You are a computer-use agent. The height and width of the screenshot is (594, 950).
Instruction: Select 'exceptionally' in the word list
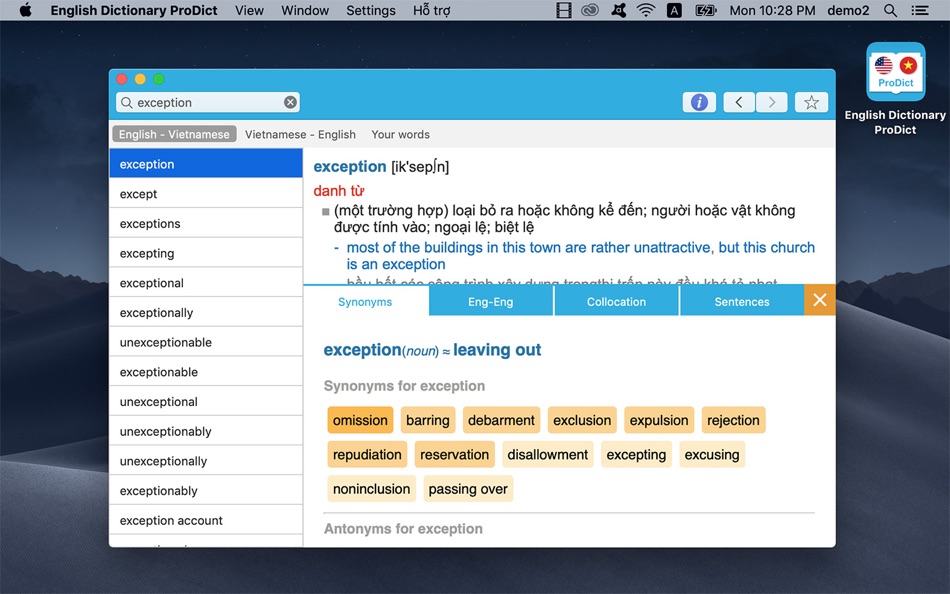(x=206, y=312)
